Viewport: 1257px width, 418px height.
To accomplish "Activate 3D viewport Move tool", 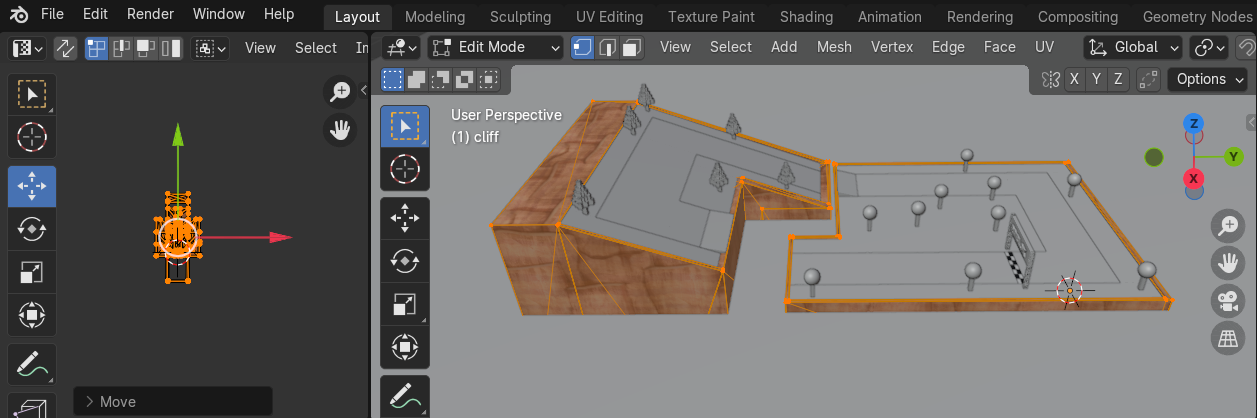I will click(405, 217).
